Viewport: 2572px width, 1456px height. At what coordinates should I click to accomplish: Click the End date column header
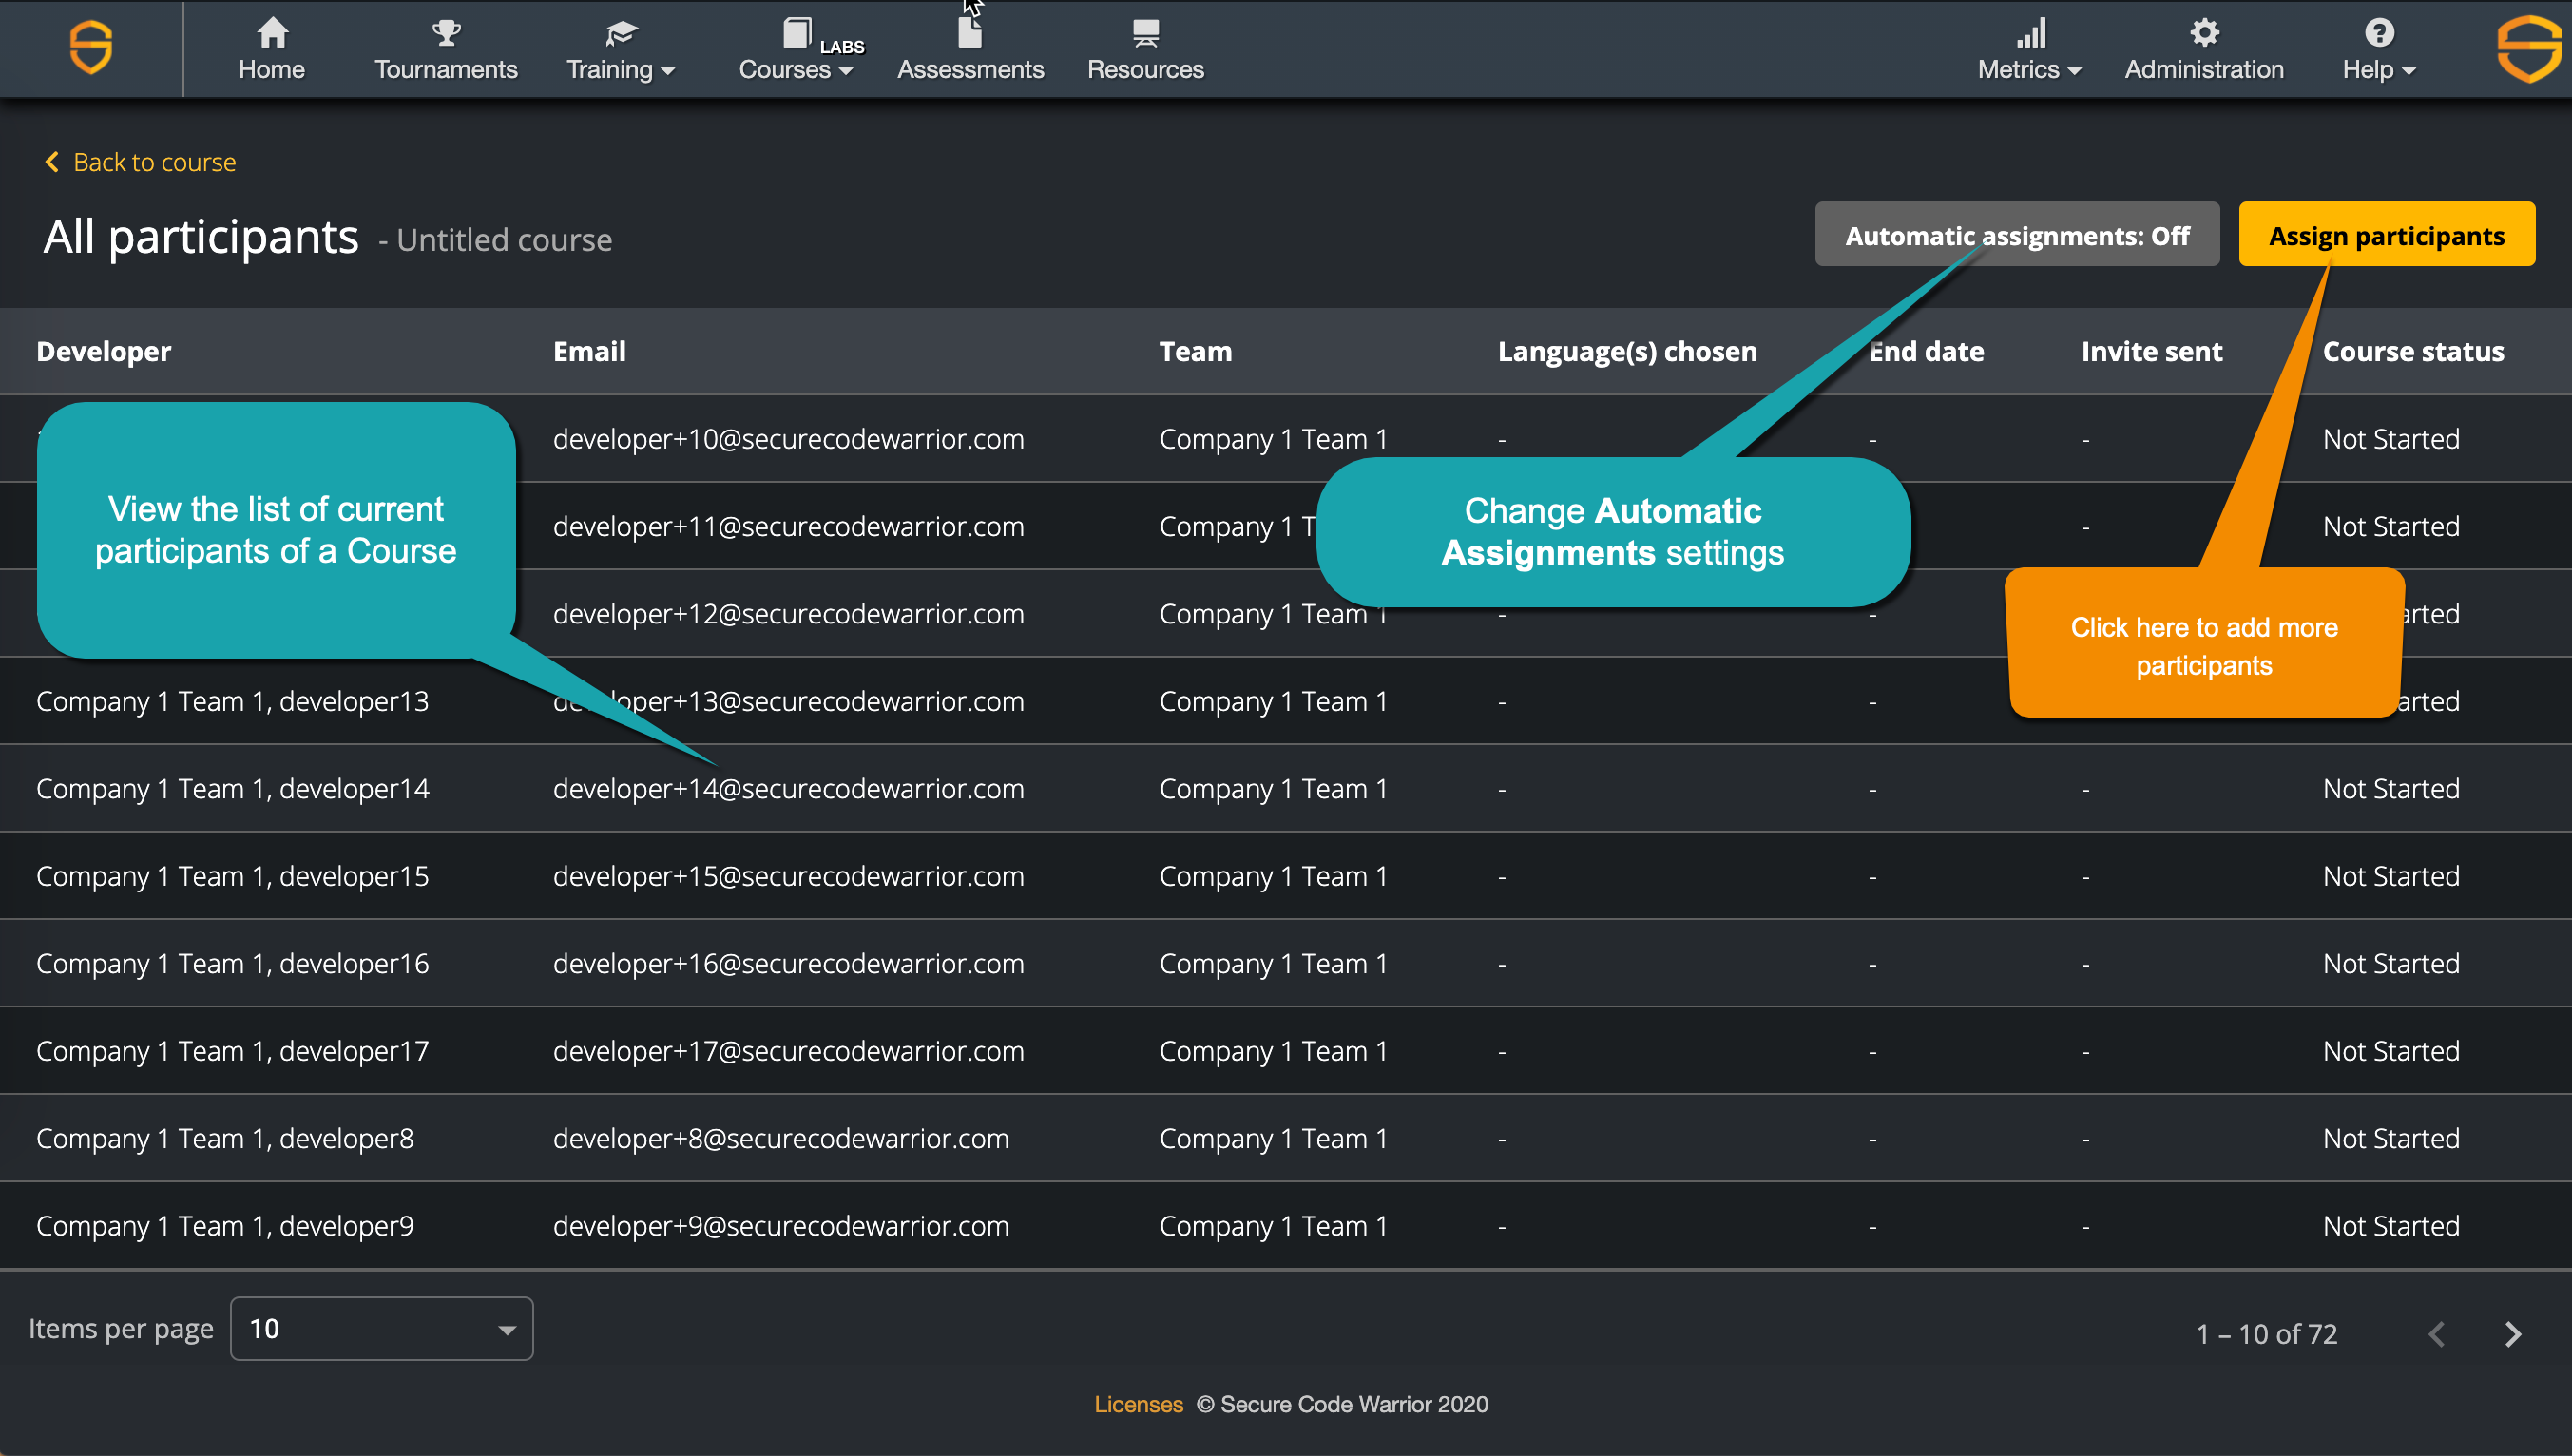click(x=1927, y=351)
